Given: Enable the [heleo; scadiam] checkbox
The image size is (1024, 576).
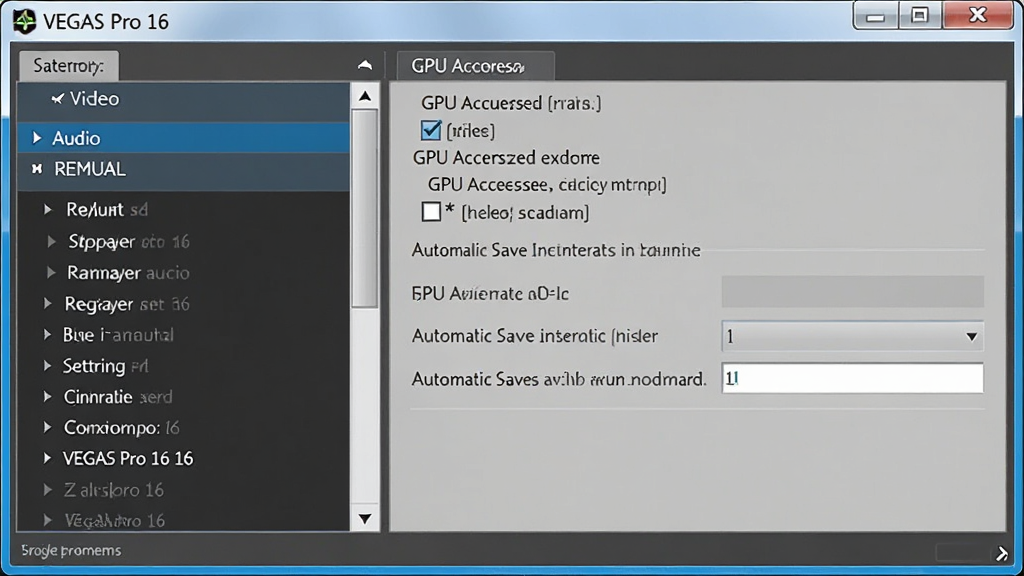Looking at the screenshot, I should click(431, 212).
